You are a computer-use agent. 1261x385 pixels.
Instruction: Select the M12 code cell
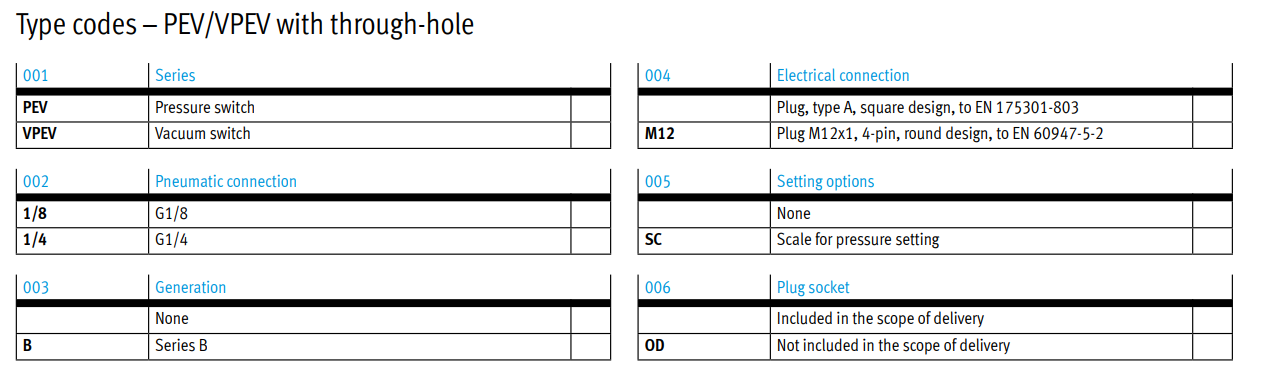point(659,134)
